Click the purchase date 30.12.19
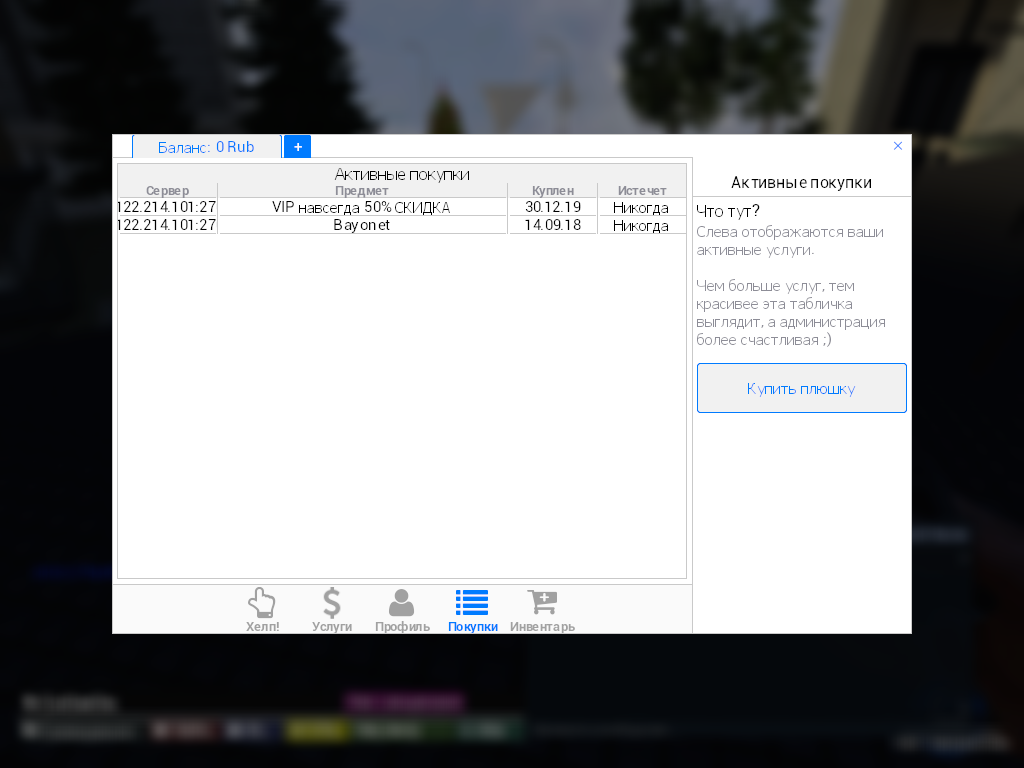The height and width of the screenshot is (768, 1024). click(x=552, y=208)
